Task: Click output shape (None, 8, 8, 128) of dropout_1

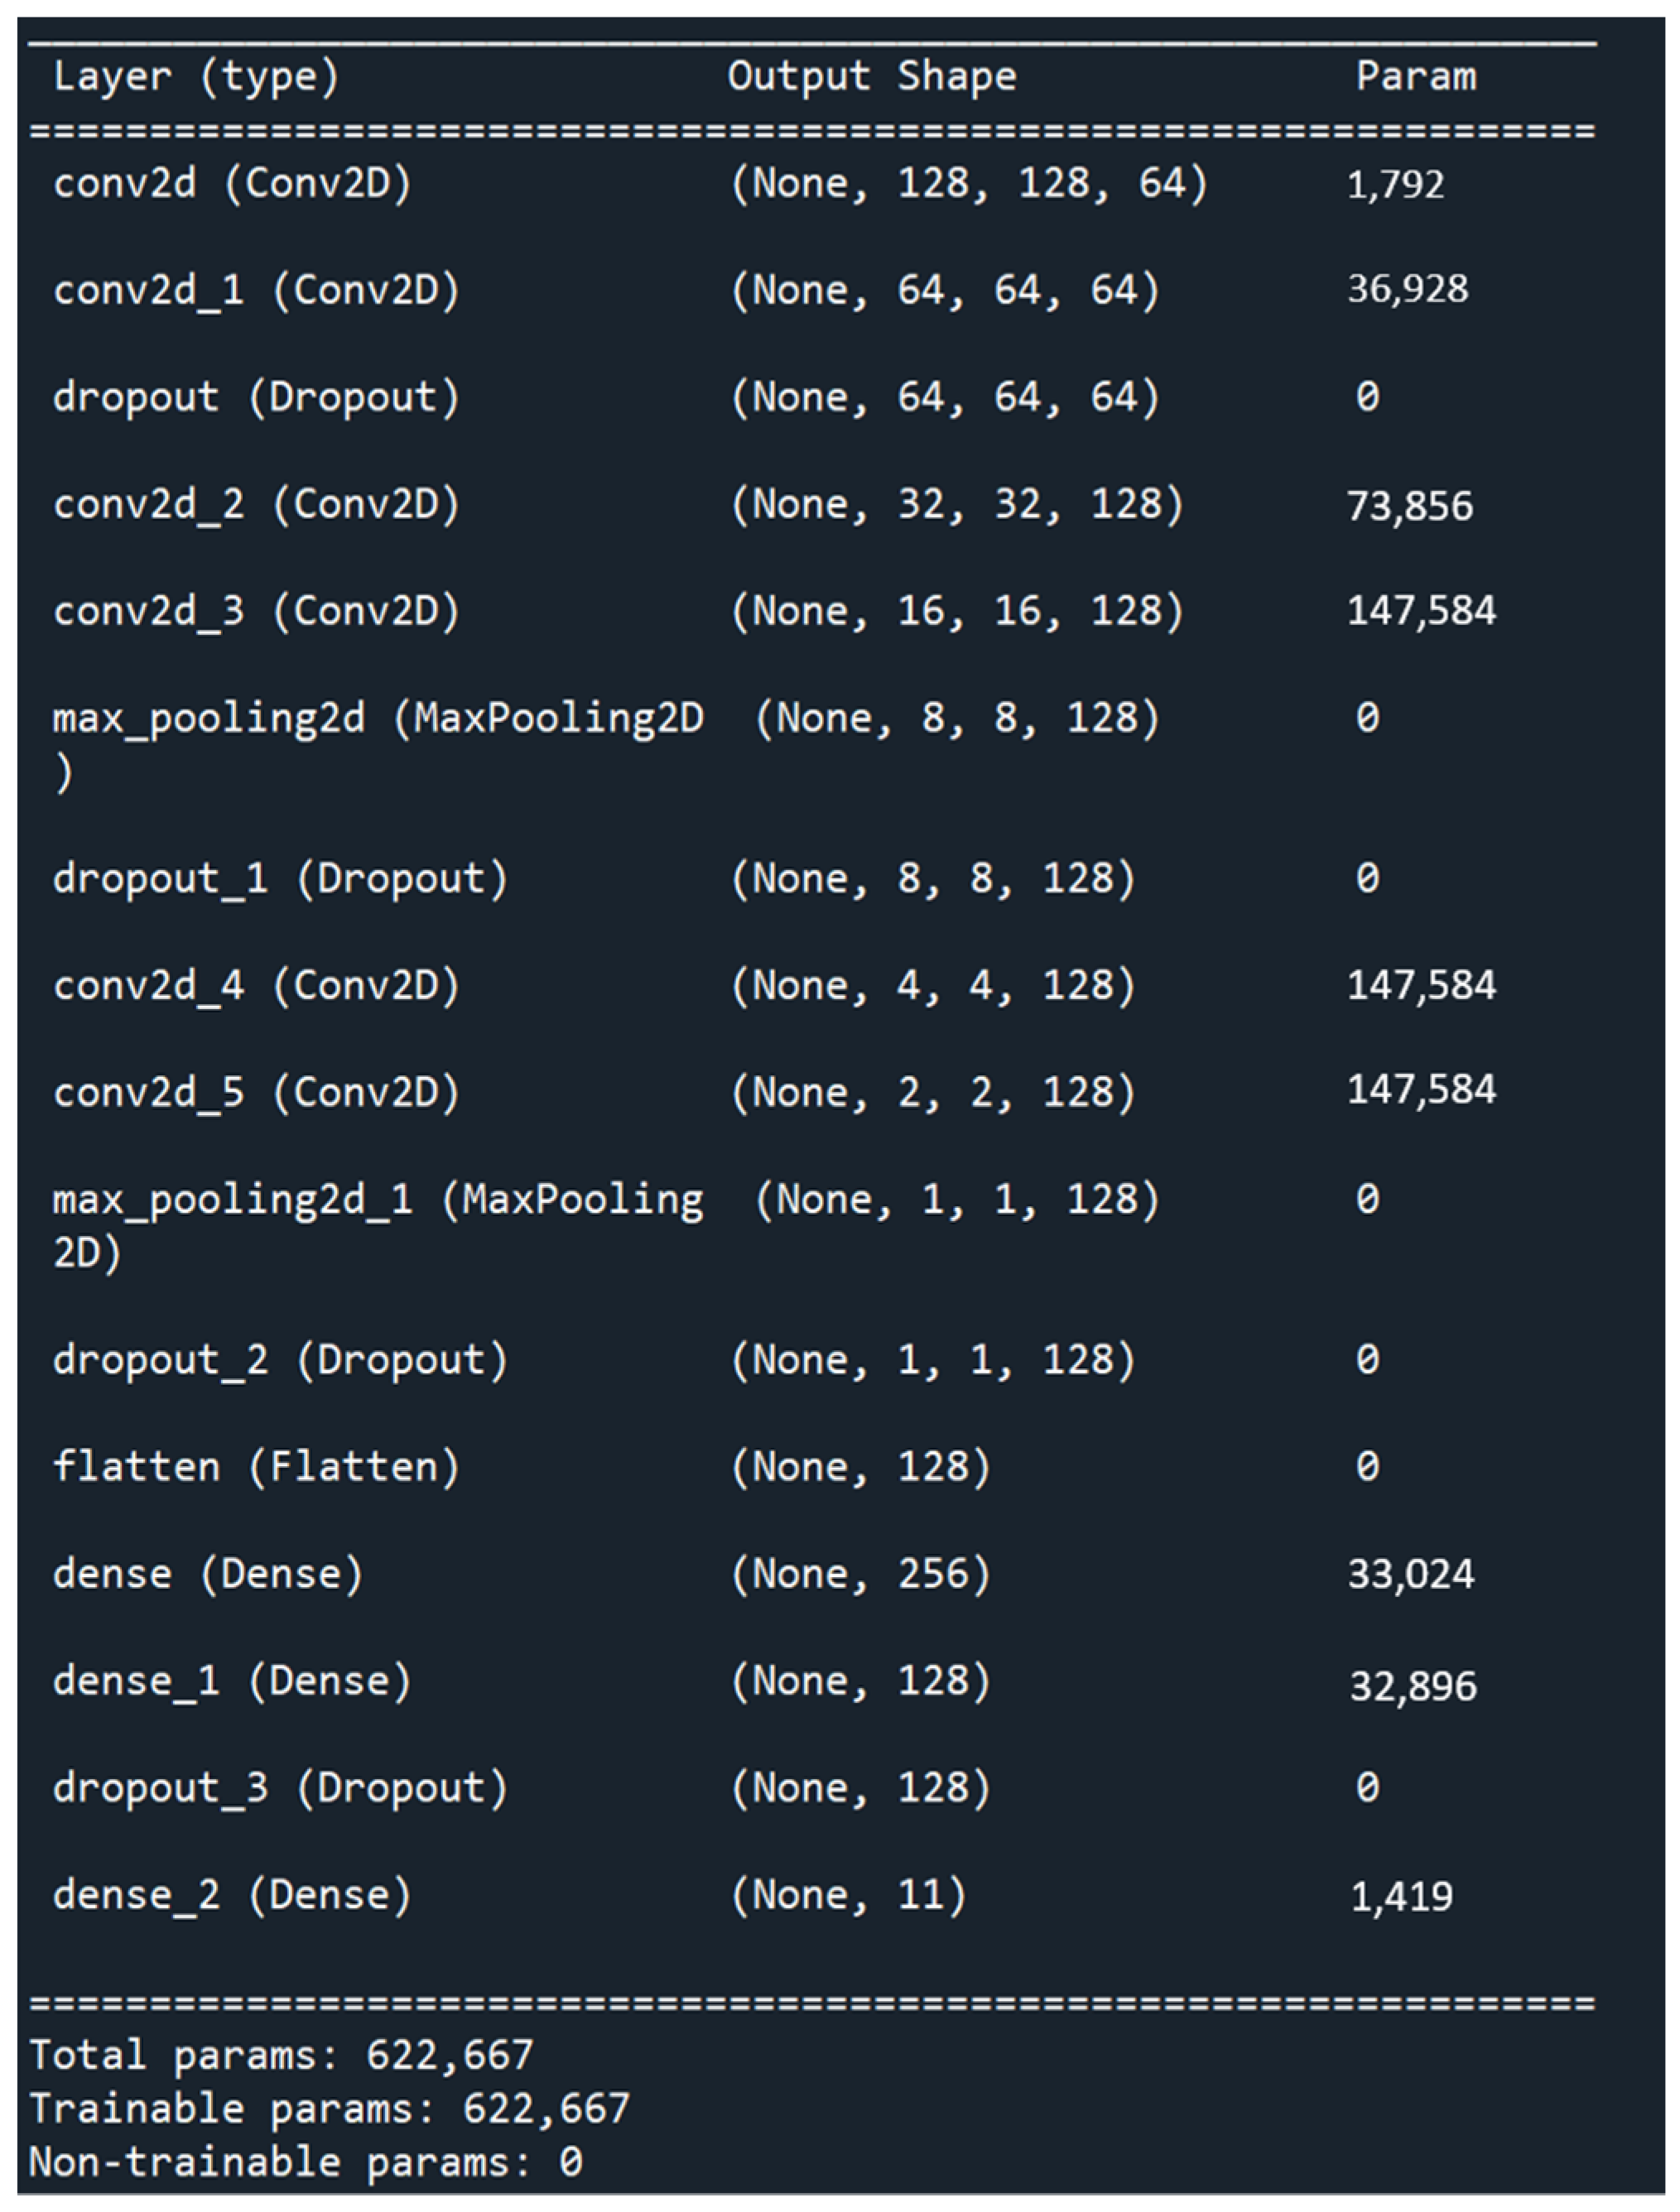Action: (933, 879)
